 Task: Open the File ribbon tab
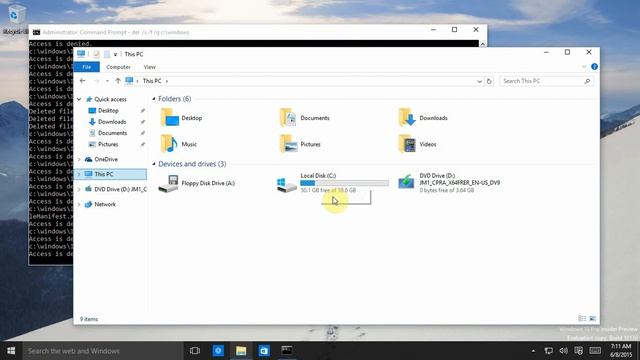tap(87, 67)
